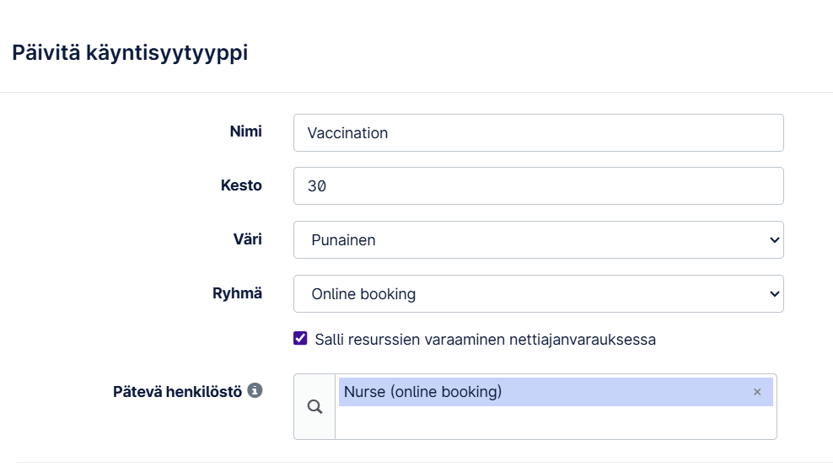Remove Nurse (online booking) with the x

(757, 392)
